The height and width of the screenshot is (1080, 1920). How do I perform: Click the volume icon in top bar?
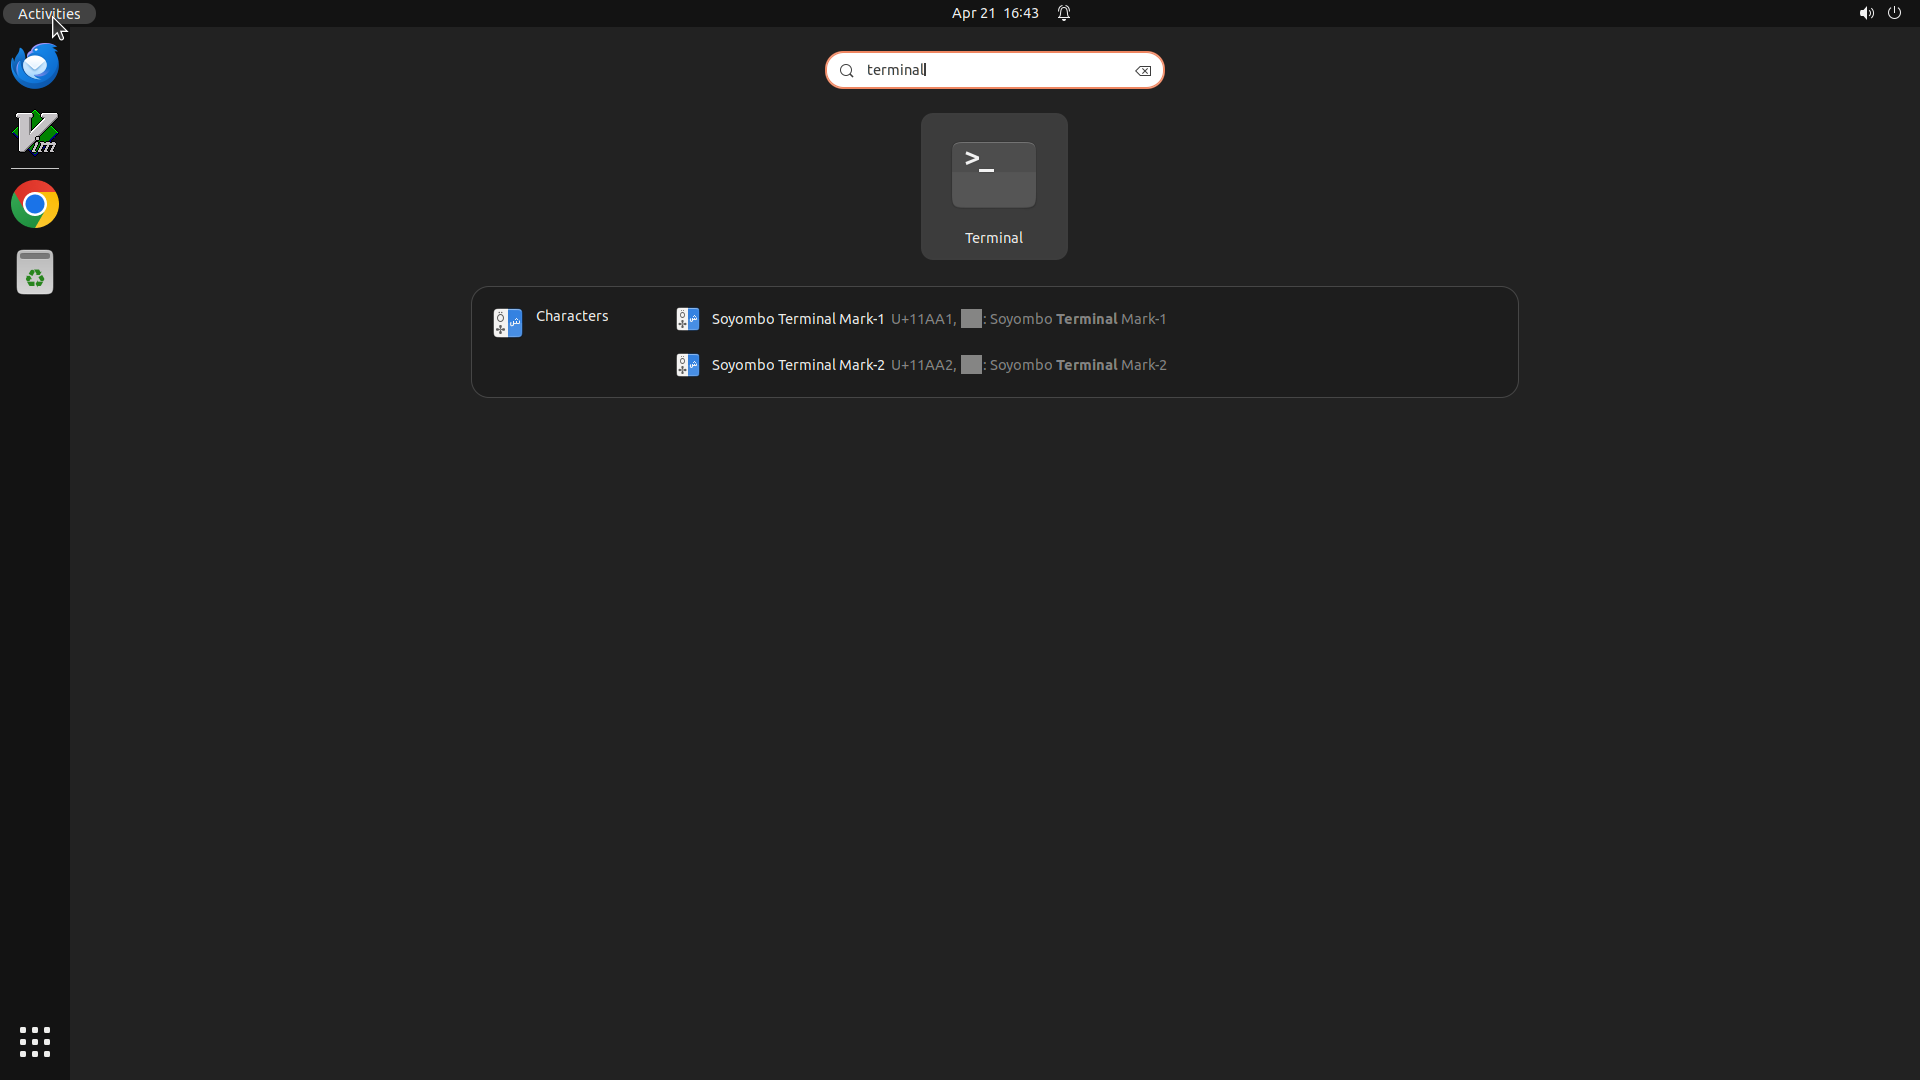pos(1866,13)
